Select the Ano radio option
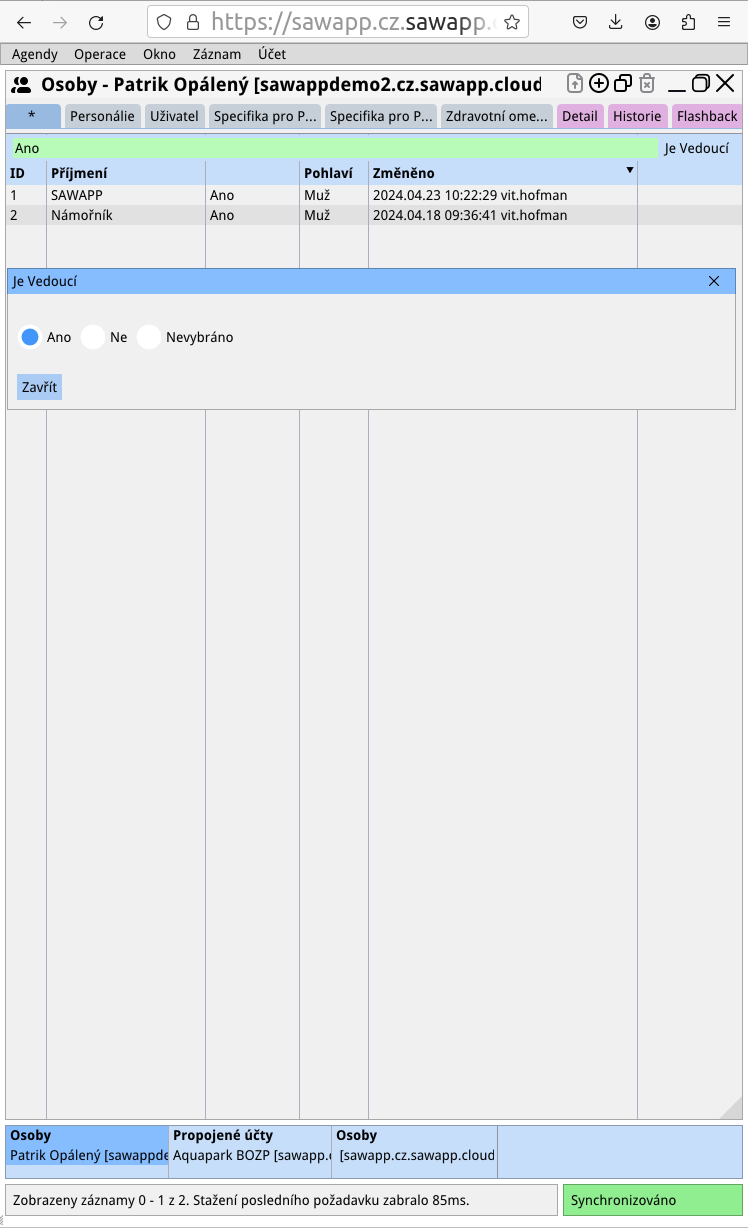The height and width of the screenshot is (1228, 748). 30,337
